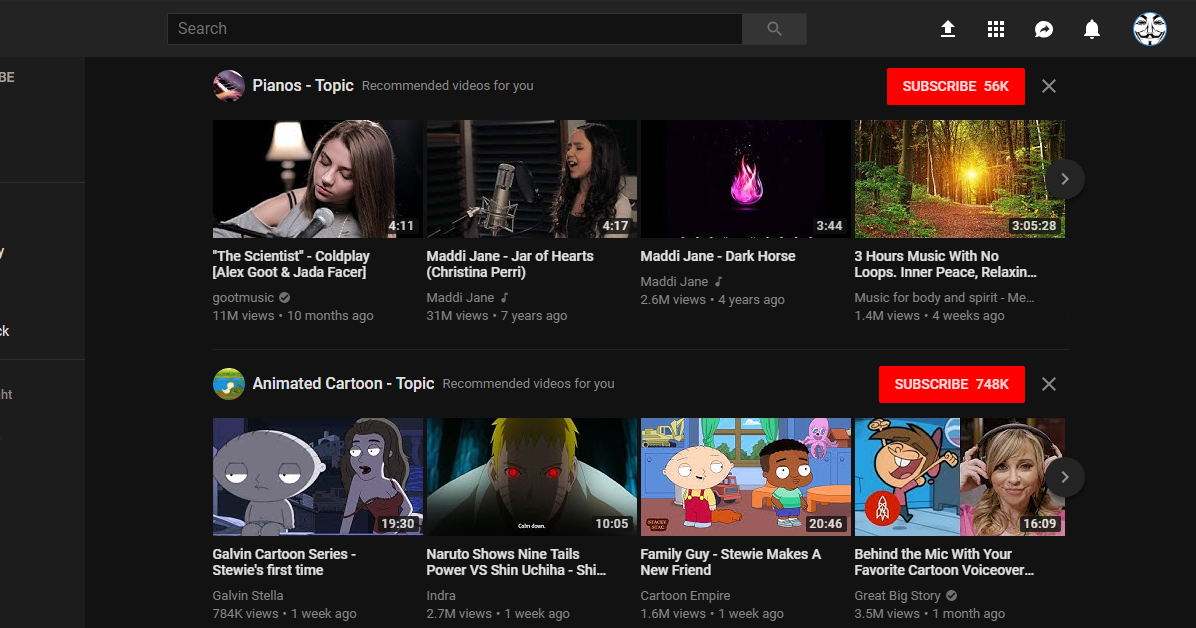Open Music for body and spirit channel
Viewport: 1196px width, 628px height.
pos(944,298)
